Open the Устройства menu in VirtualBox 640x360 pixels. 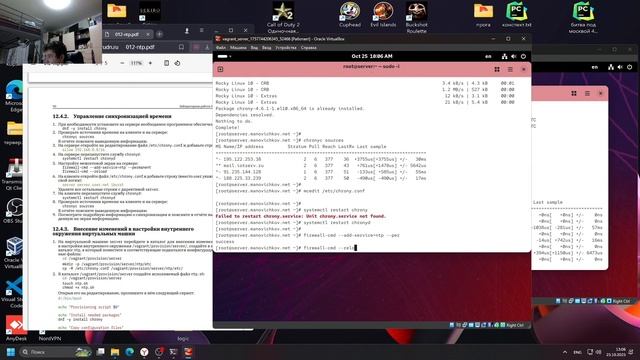coord(286,48)
